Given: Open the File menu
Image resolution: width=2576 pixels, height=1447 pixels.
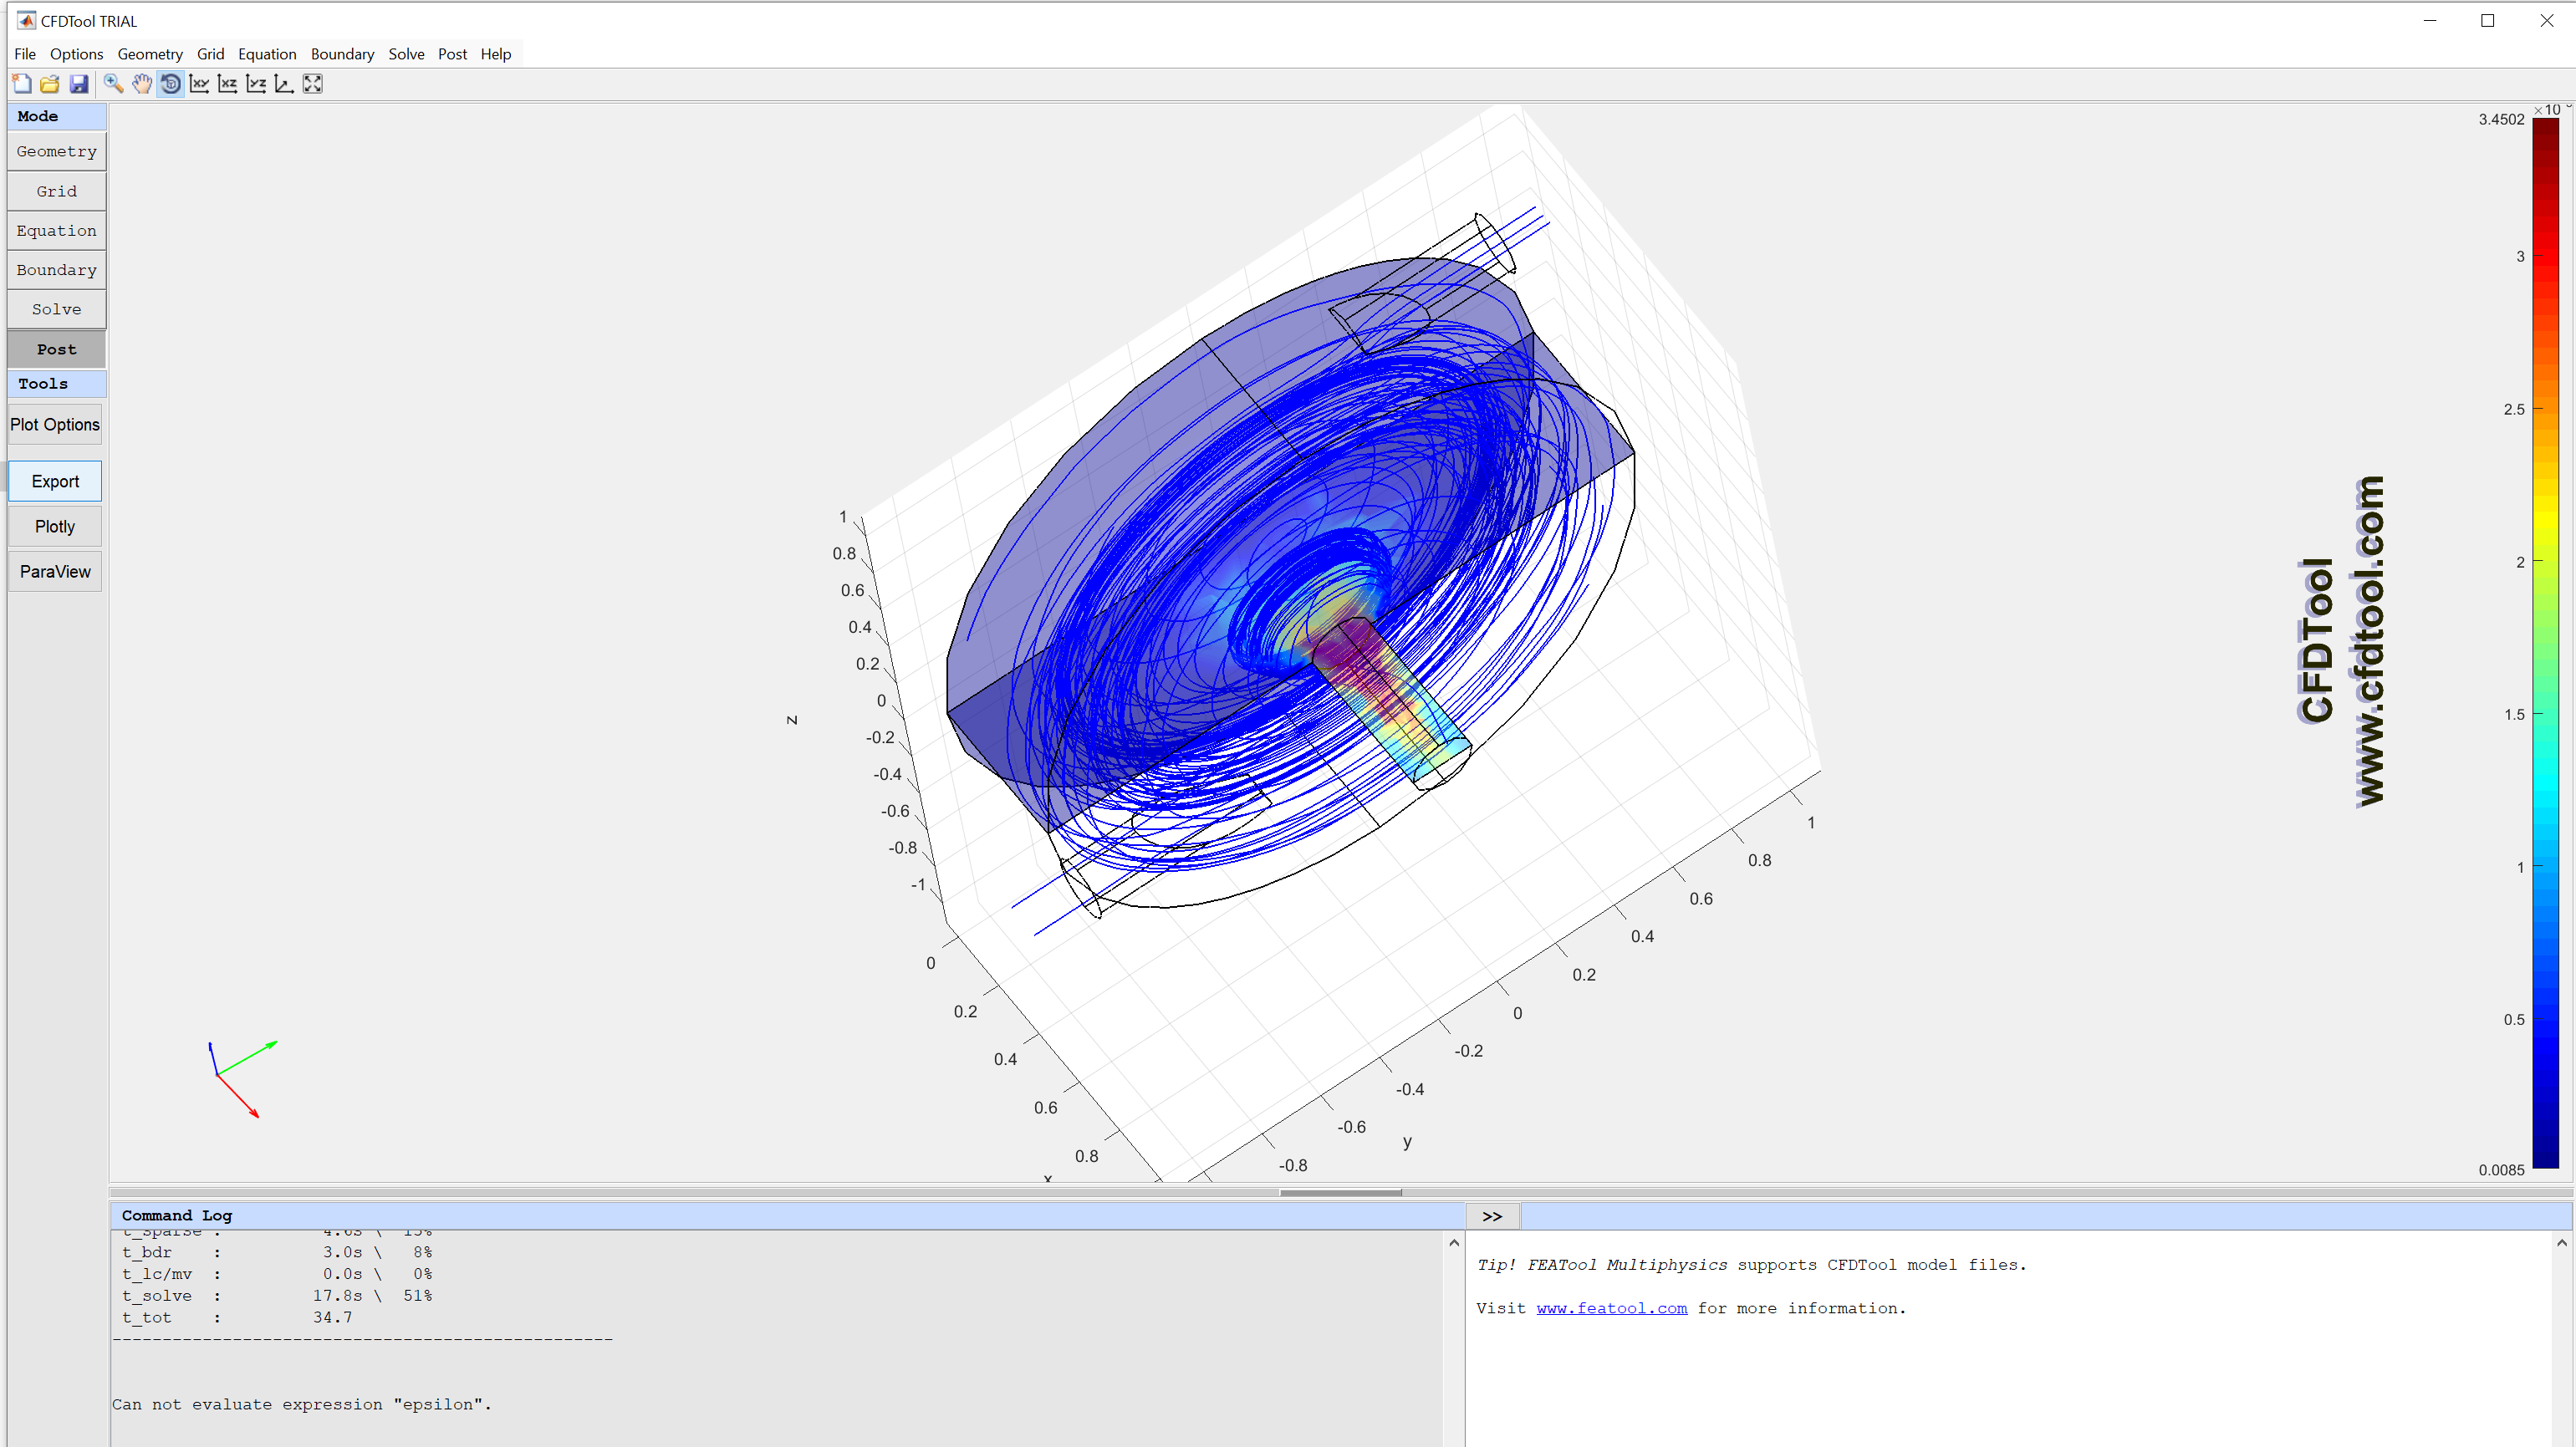Looking at the screenshot, I should 25,54.
